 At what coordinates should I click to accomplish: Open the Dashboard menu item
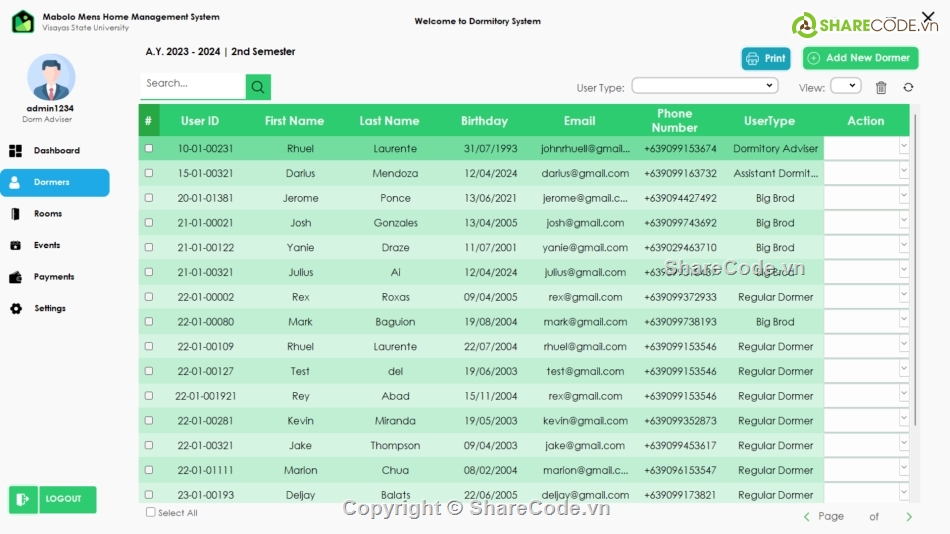coord(56,151)
